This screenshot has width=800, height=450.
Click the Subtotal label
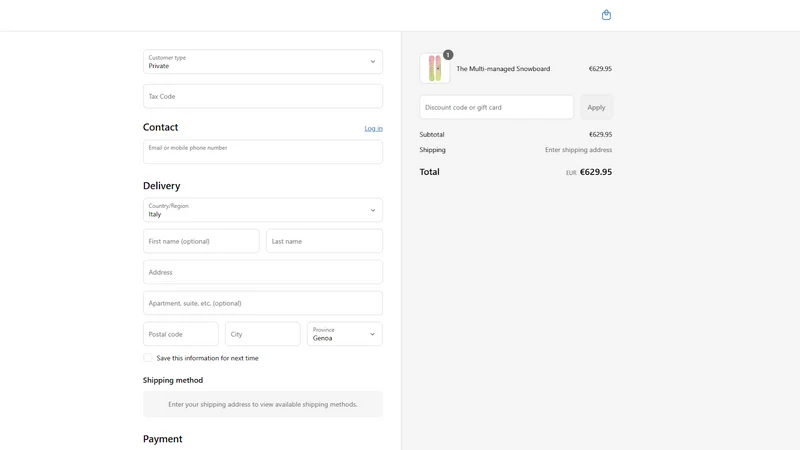[432, 135]
